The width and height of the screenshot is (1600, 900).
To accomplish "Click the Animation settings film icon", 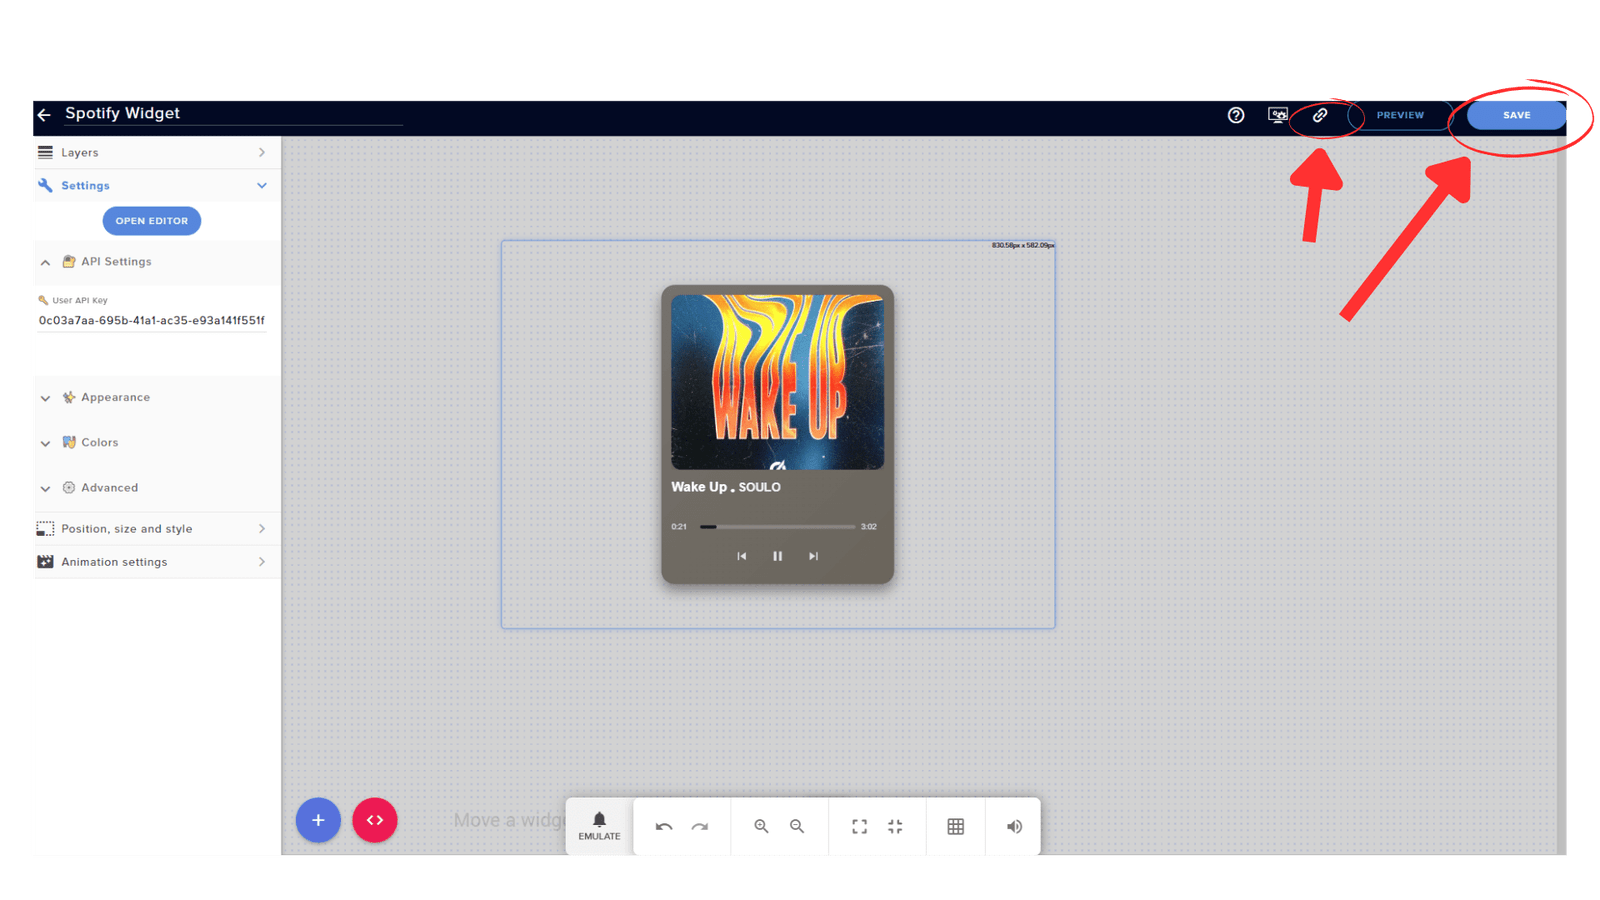I will pyautogui.click(x=45, y=562).
